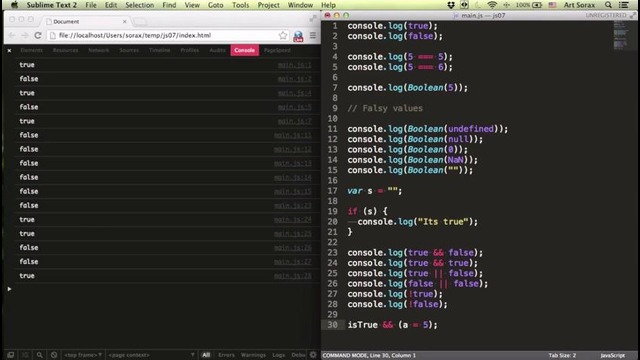Open the Project menu
Screen dimensions: 640x360
pyautogui.click(x=269, y=5)
